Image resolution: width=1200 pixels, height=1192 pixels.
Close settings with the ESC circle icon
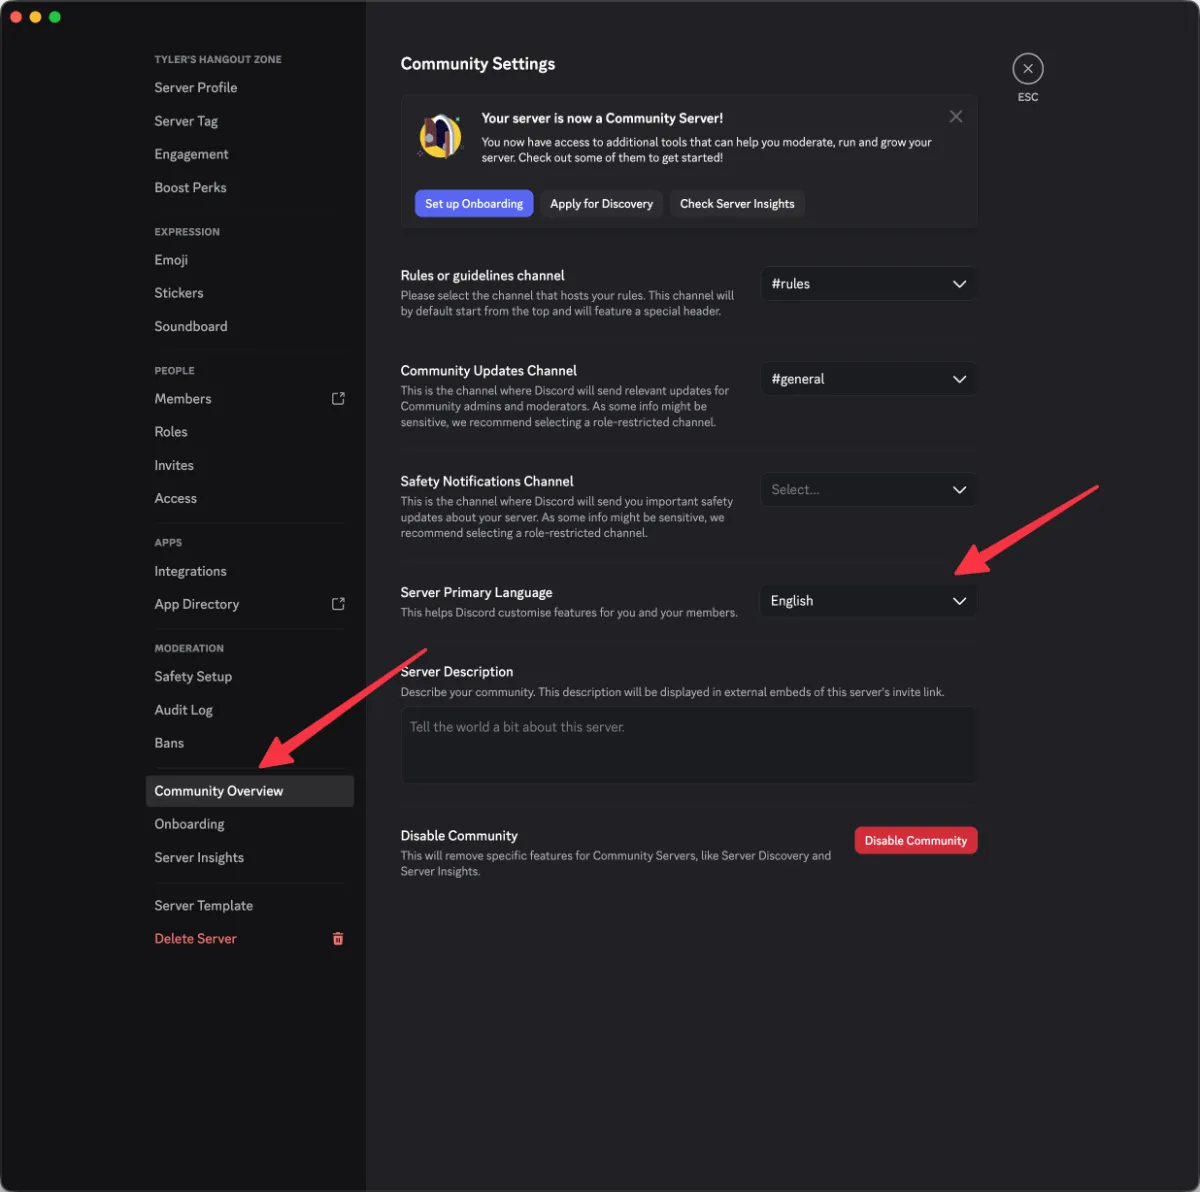pyautogui.click(x=1027, y=69)
